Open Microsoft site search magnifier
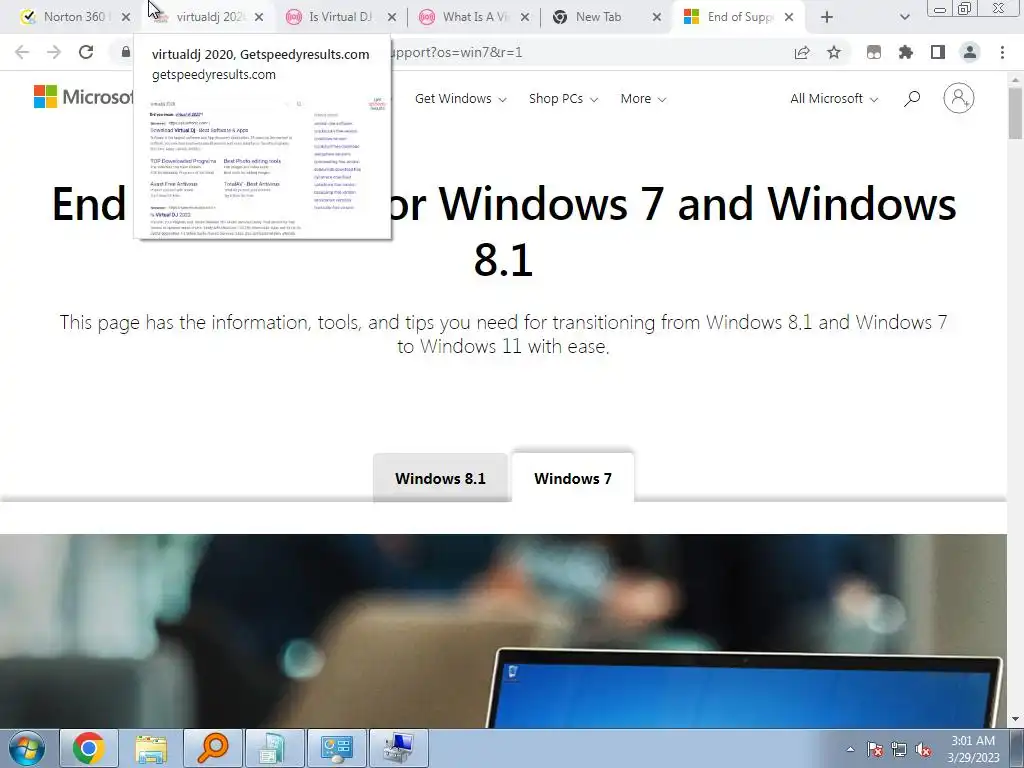Screen dimensions: 1024x768 [x=912, y=99]
